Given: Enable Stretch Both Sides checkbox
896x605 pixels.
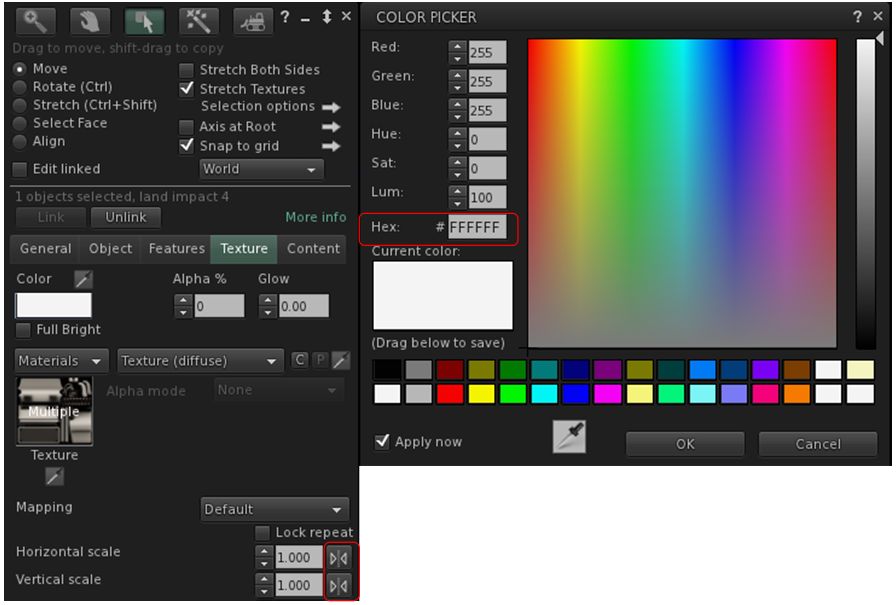Looking at the screenshot, I should pyautogui.click(x=186, y=70).
